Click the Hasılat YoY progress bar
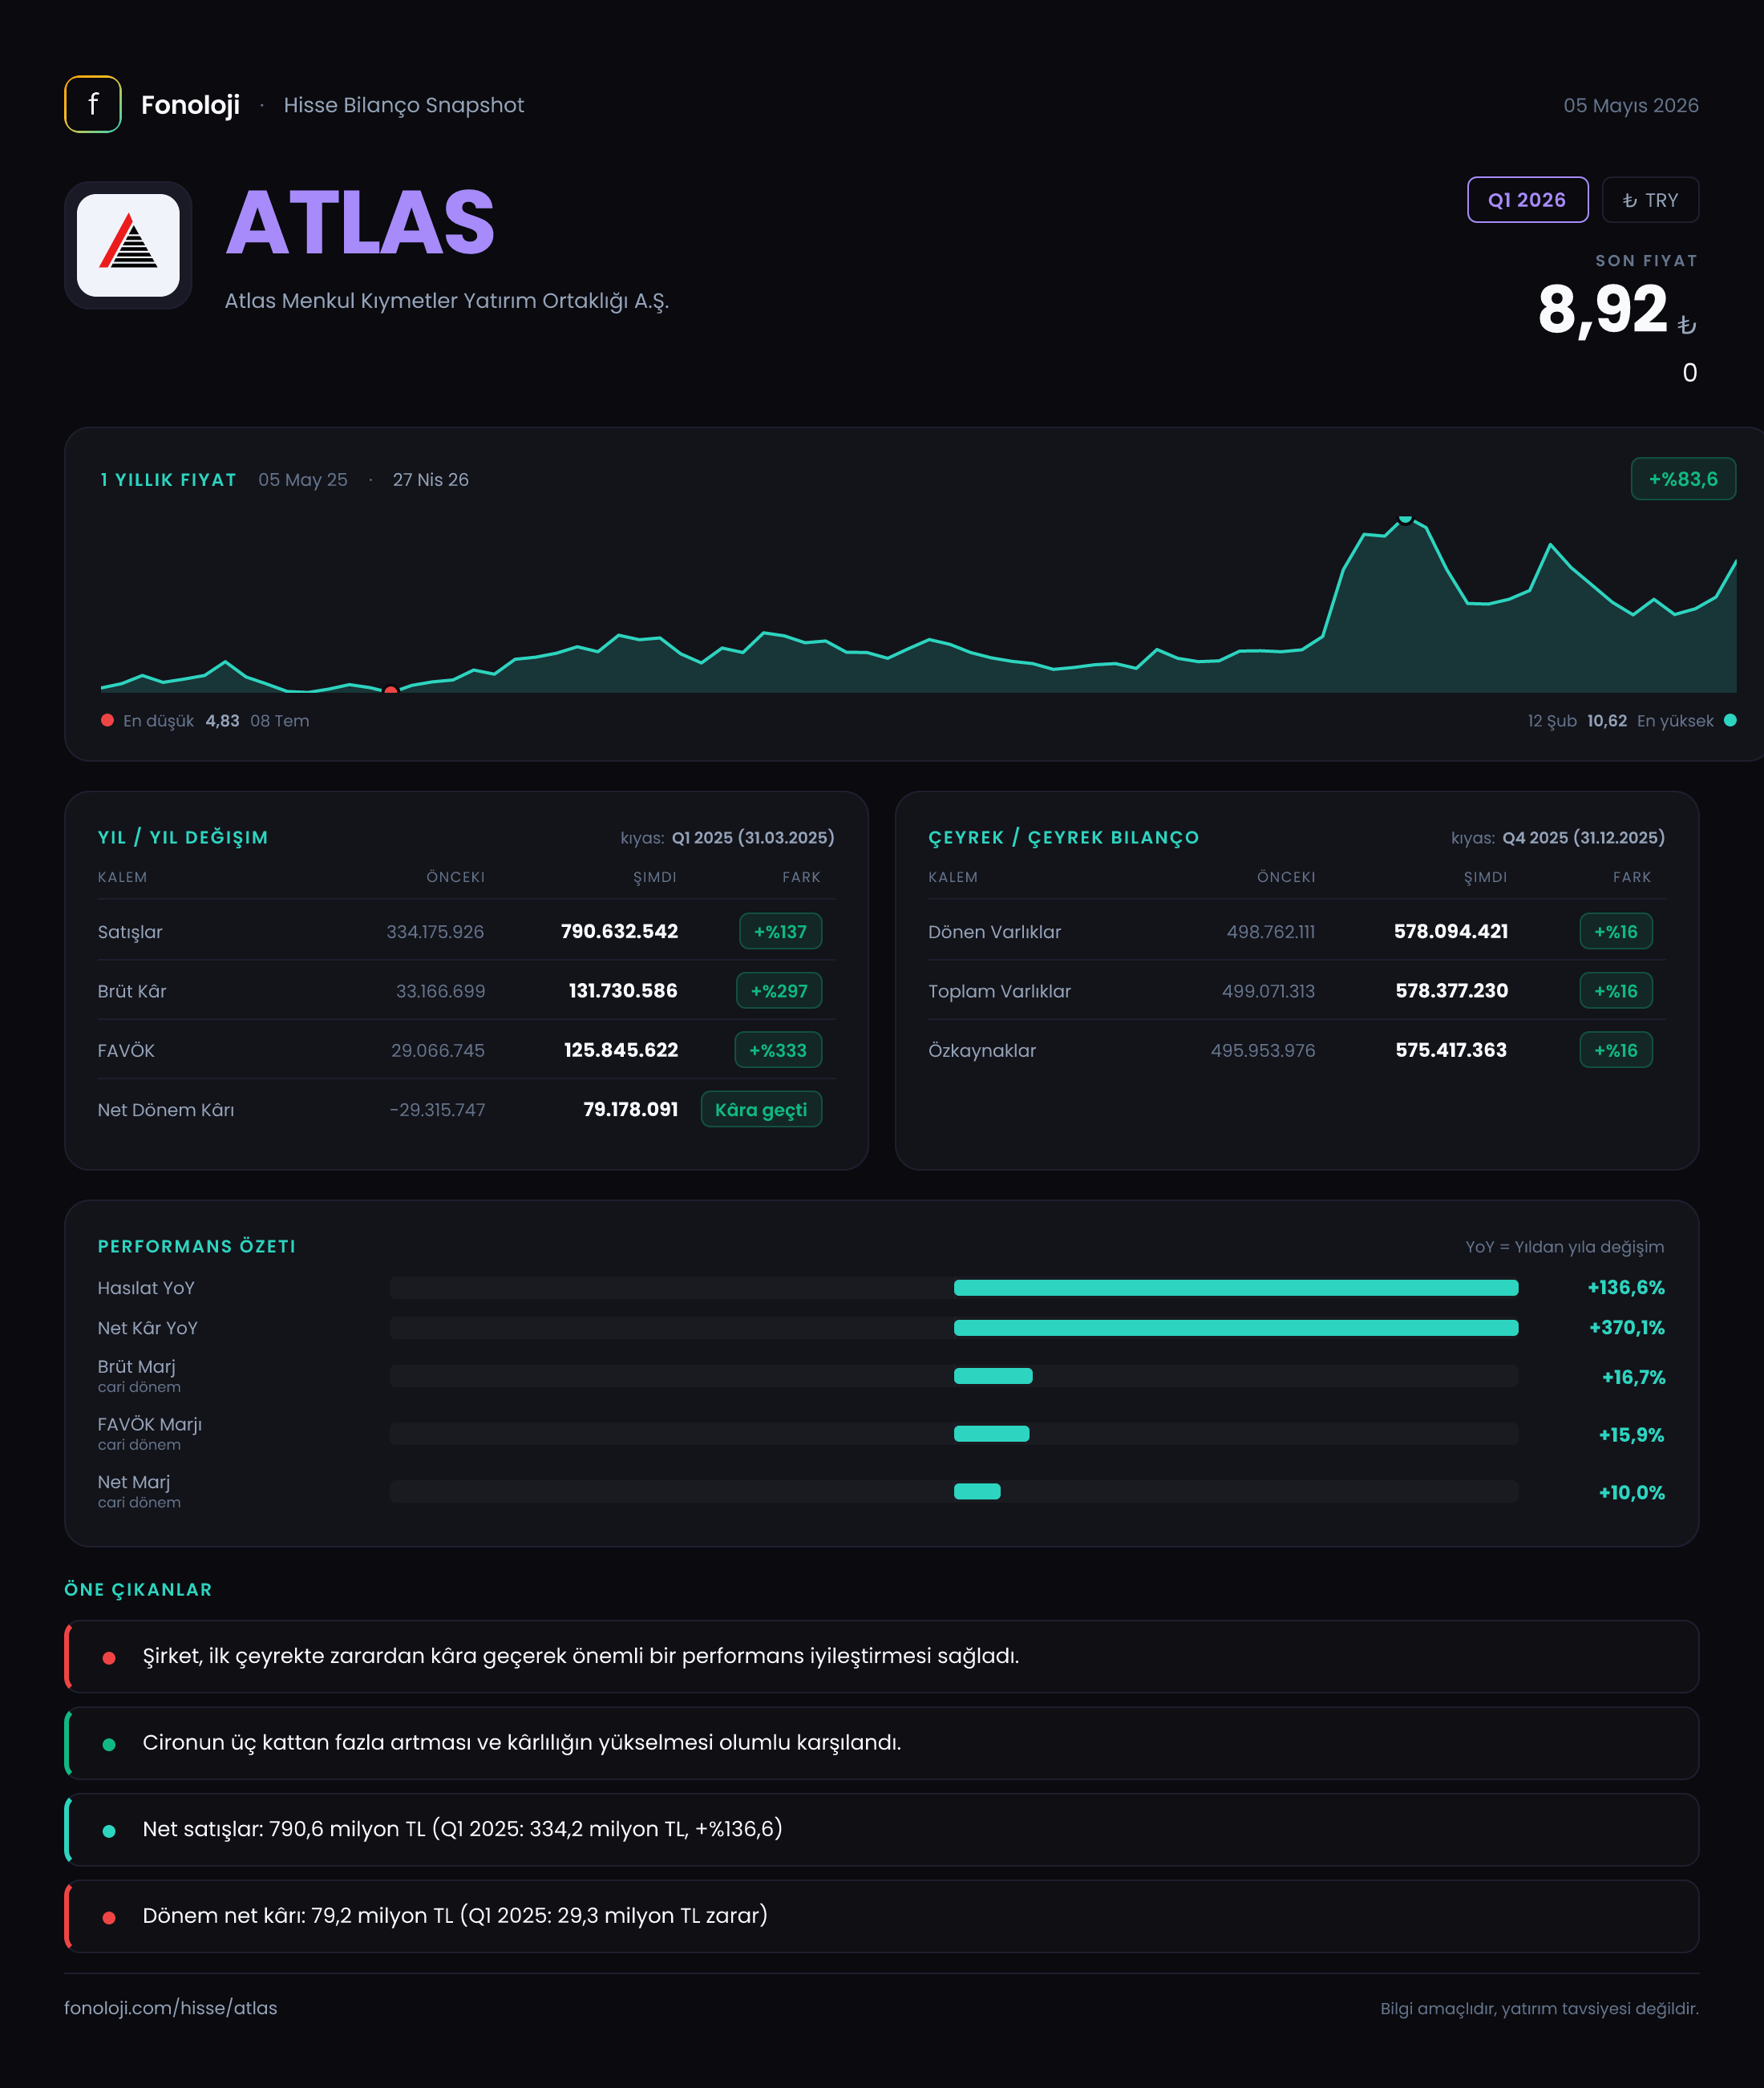The height and width of the screenshot is (2088, 1764). coord(954,1288)
